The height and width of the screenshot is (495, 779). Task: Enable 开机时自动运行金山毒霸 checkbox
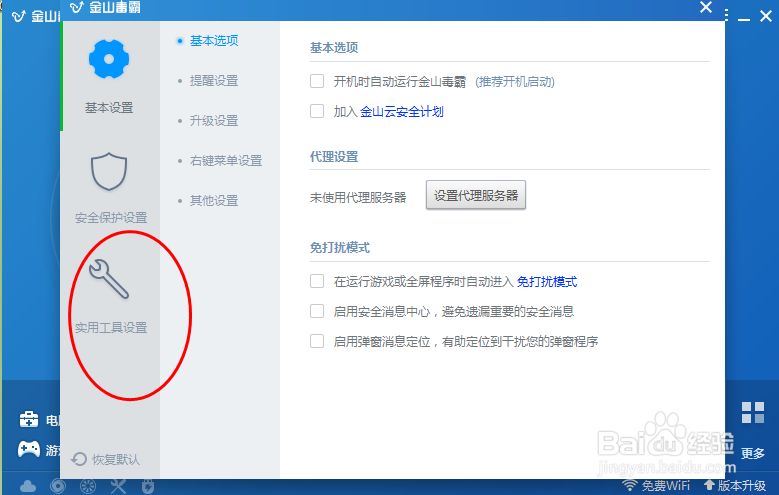(x=317, y=81)
